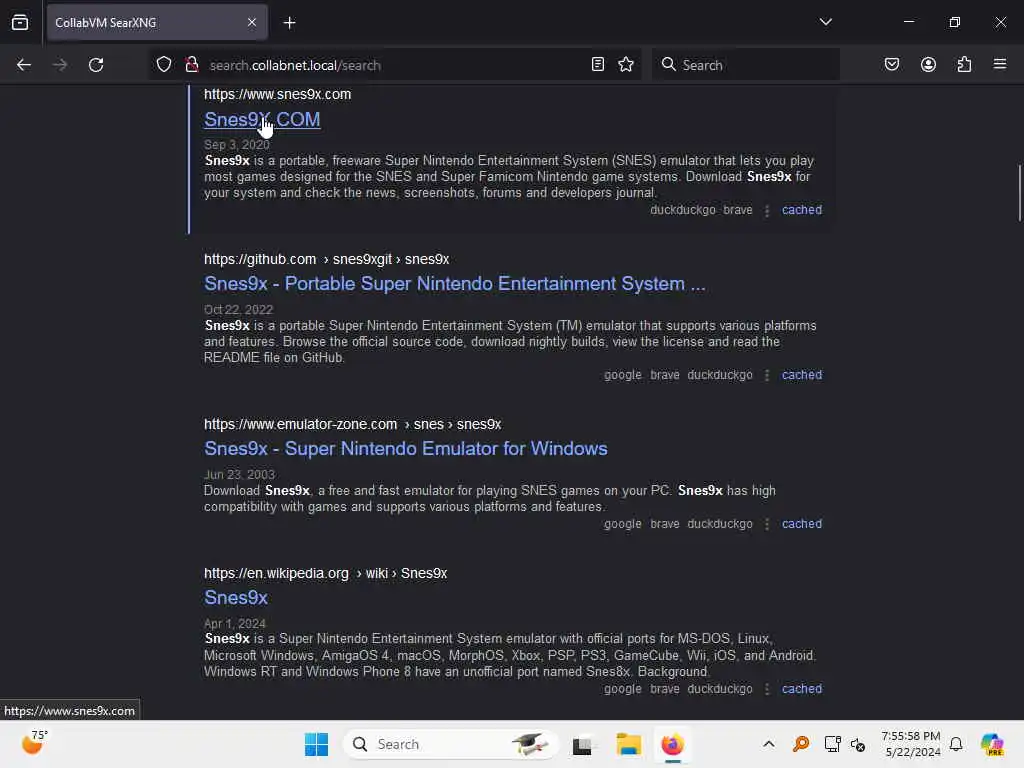
Task: Open File Explorer from the taskbar
Action: click(x=628, y=744)
